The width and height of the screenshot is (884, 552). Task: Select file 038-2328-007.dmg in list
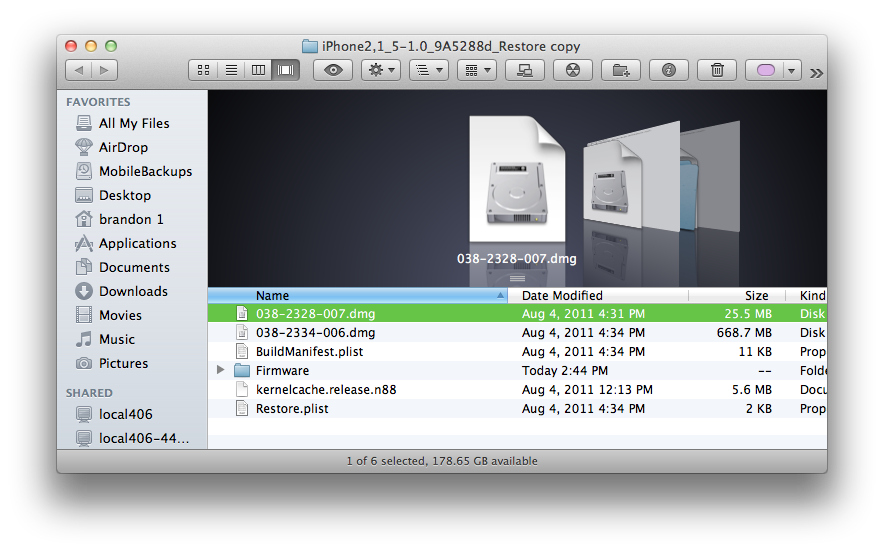[517, 313]
